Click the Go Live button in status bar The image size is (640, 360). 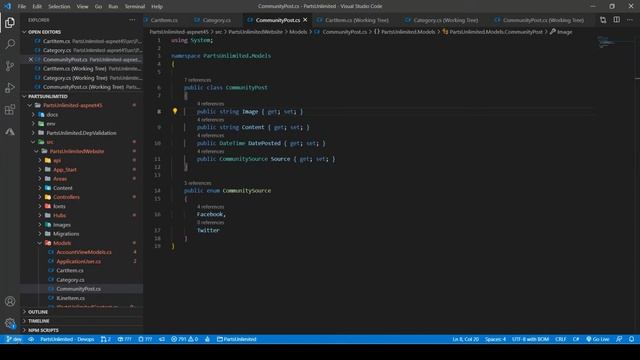click(x=598, y=339)
